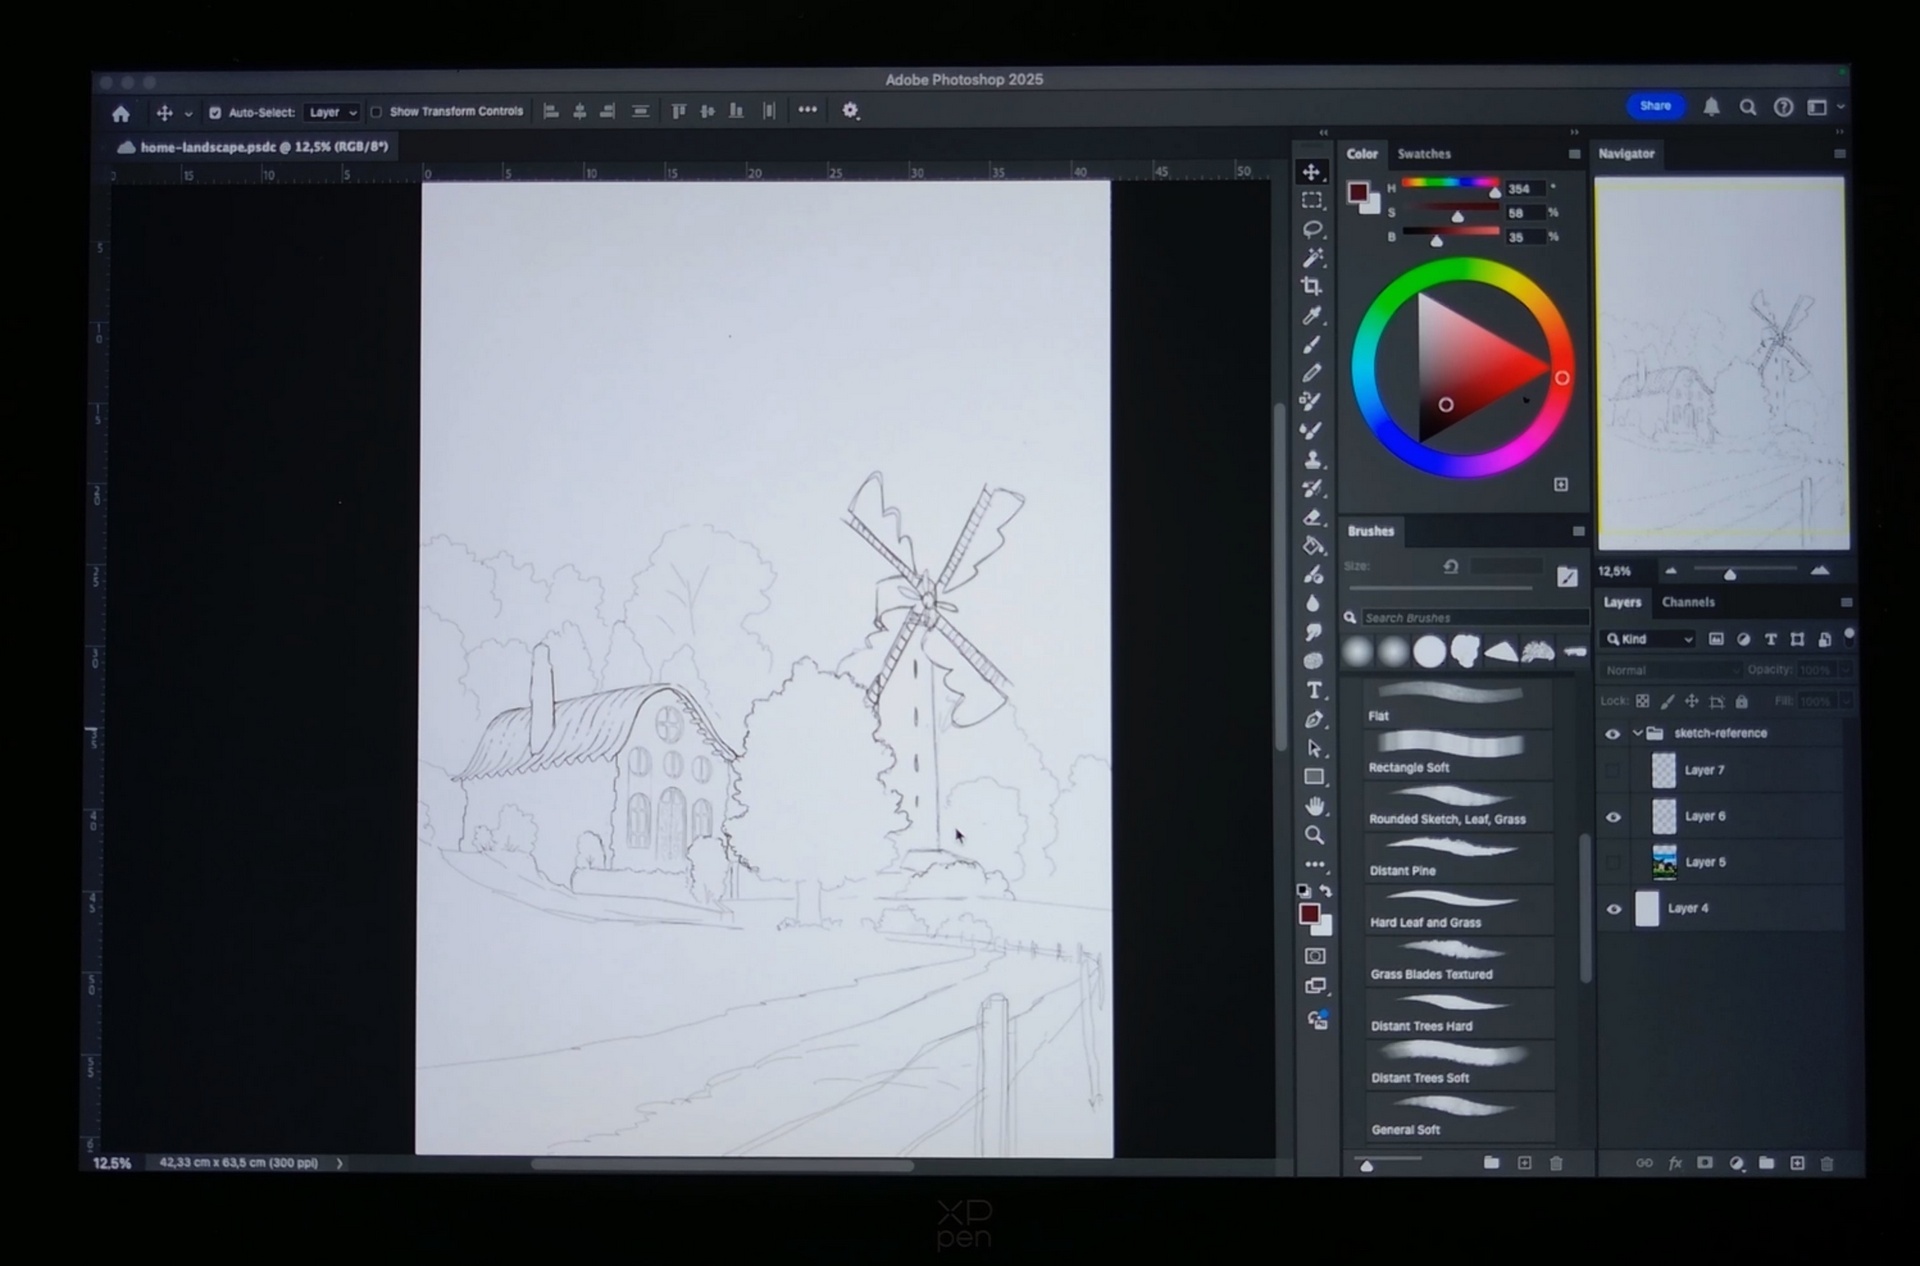Select the Crop tool
Viewport: 1920px width, 1266px height.
point(1312,287)
